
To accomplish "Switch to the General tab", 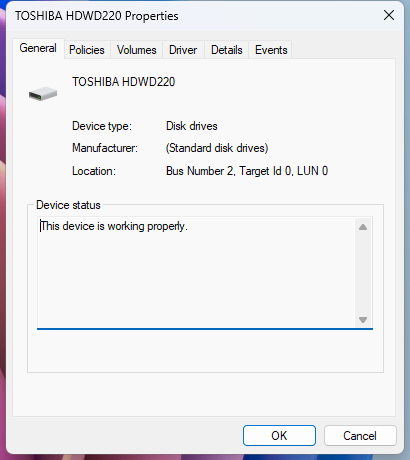I will (x=38, y=48).
